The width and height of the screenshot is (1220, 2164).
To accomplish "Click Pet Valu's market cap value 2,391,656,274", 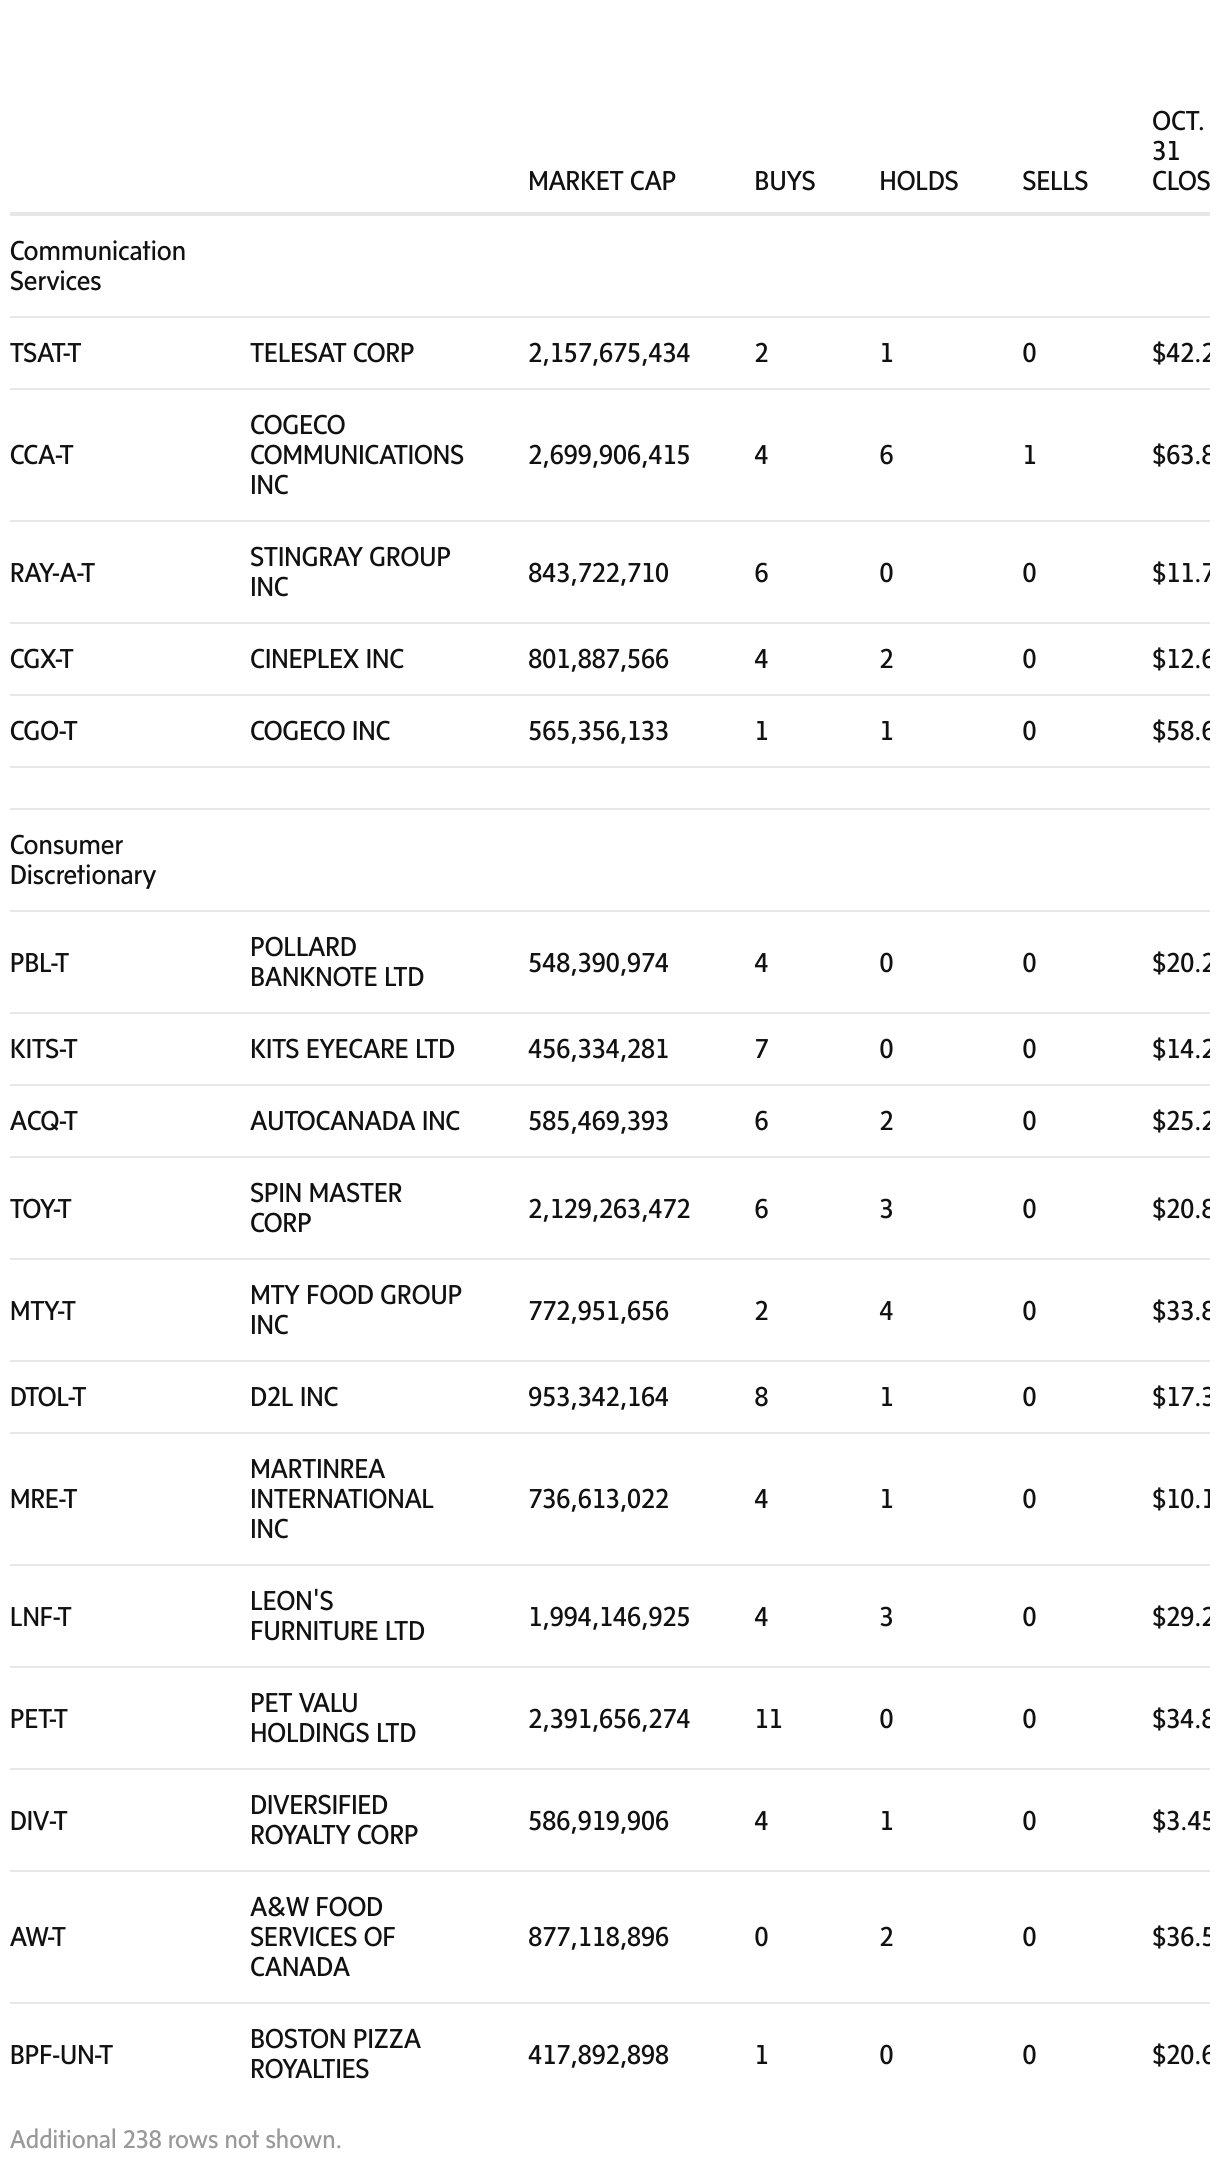I will pyautogui.click(x=608, y=1719).
